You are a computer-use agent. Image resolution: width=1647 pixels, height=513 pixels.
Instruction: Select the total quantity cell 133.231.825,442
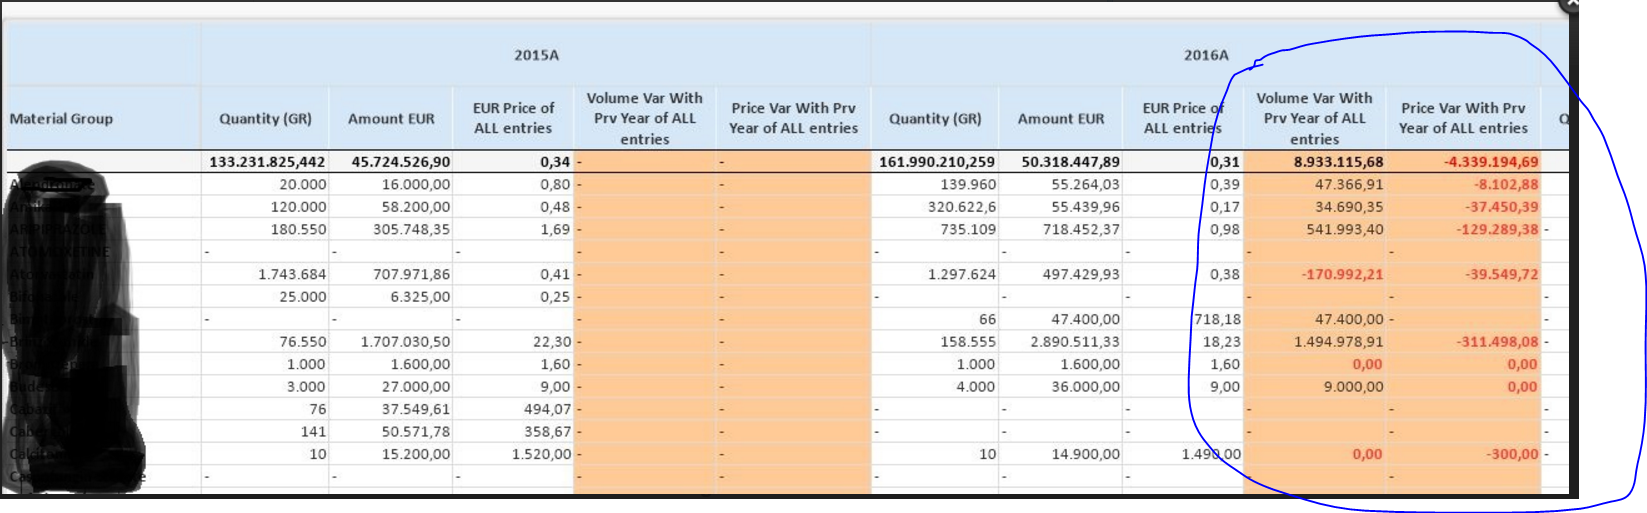[x=267, y=162]
